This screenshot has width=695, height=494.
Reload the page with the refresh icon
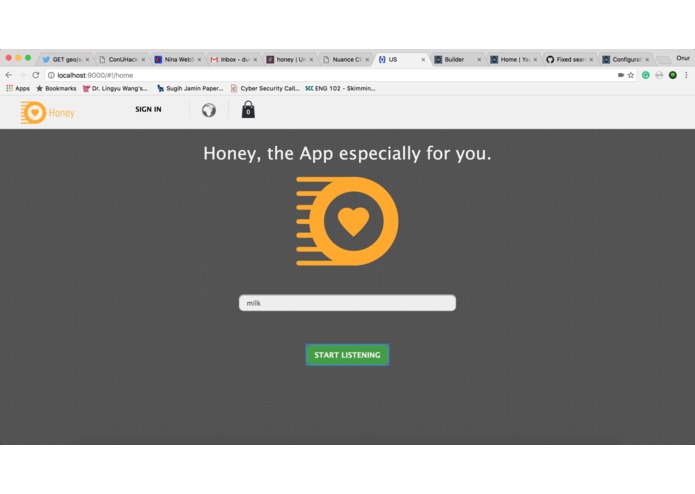(36, 75)
